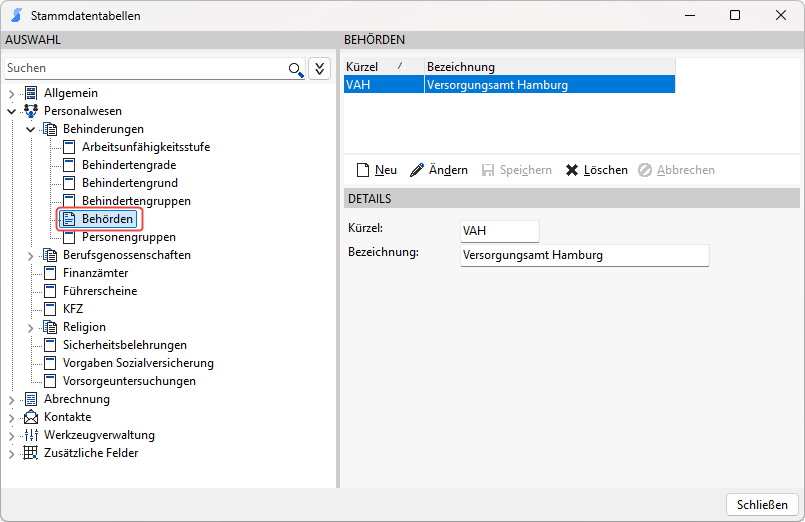Select Finanzämter in the tree

point(95,273)
